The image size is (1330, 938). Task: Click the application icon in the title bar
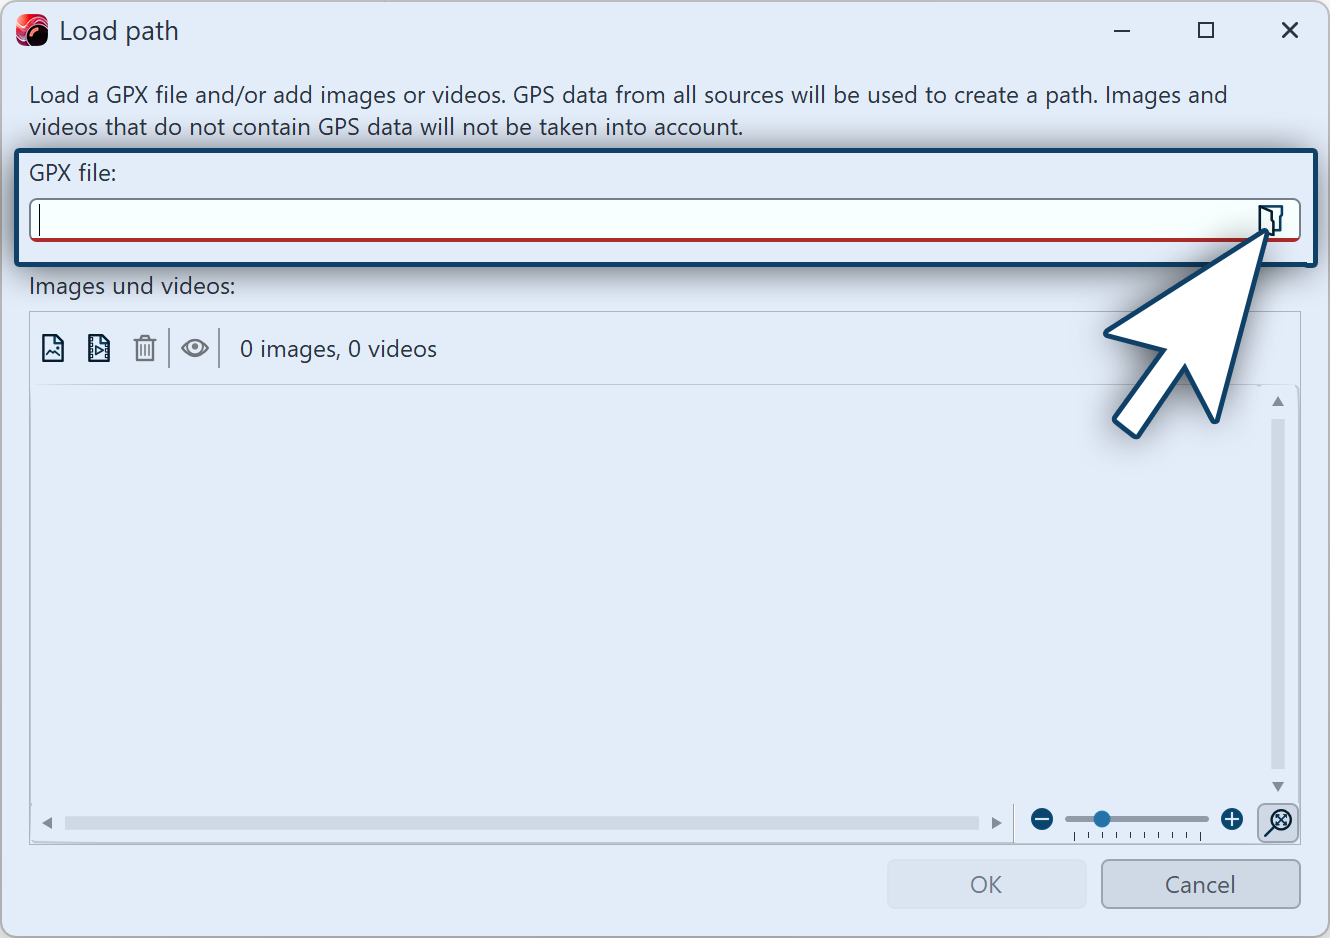click(30, 30)
